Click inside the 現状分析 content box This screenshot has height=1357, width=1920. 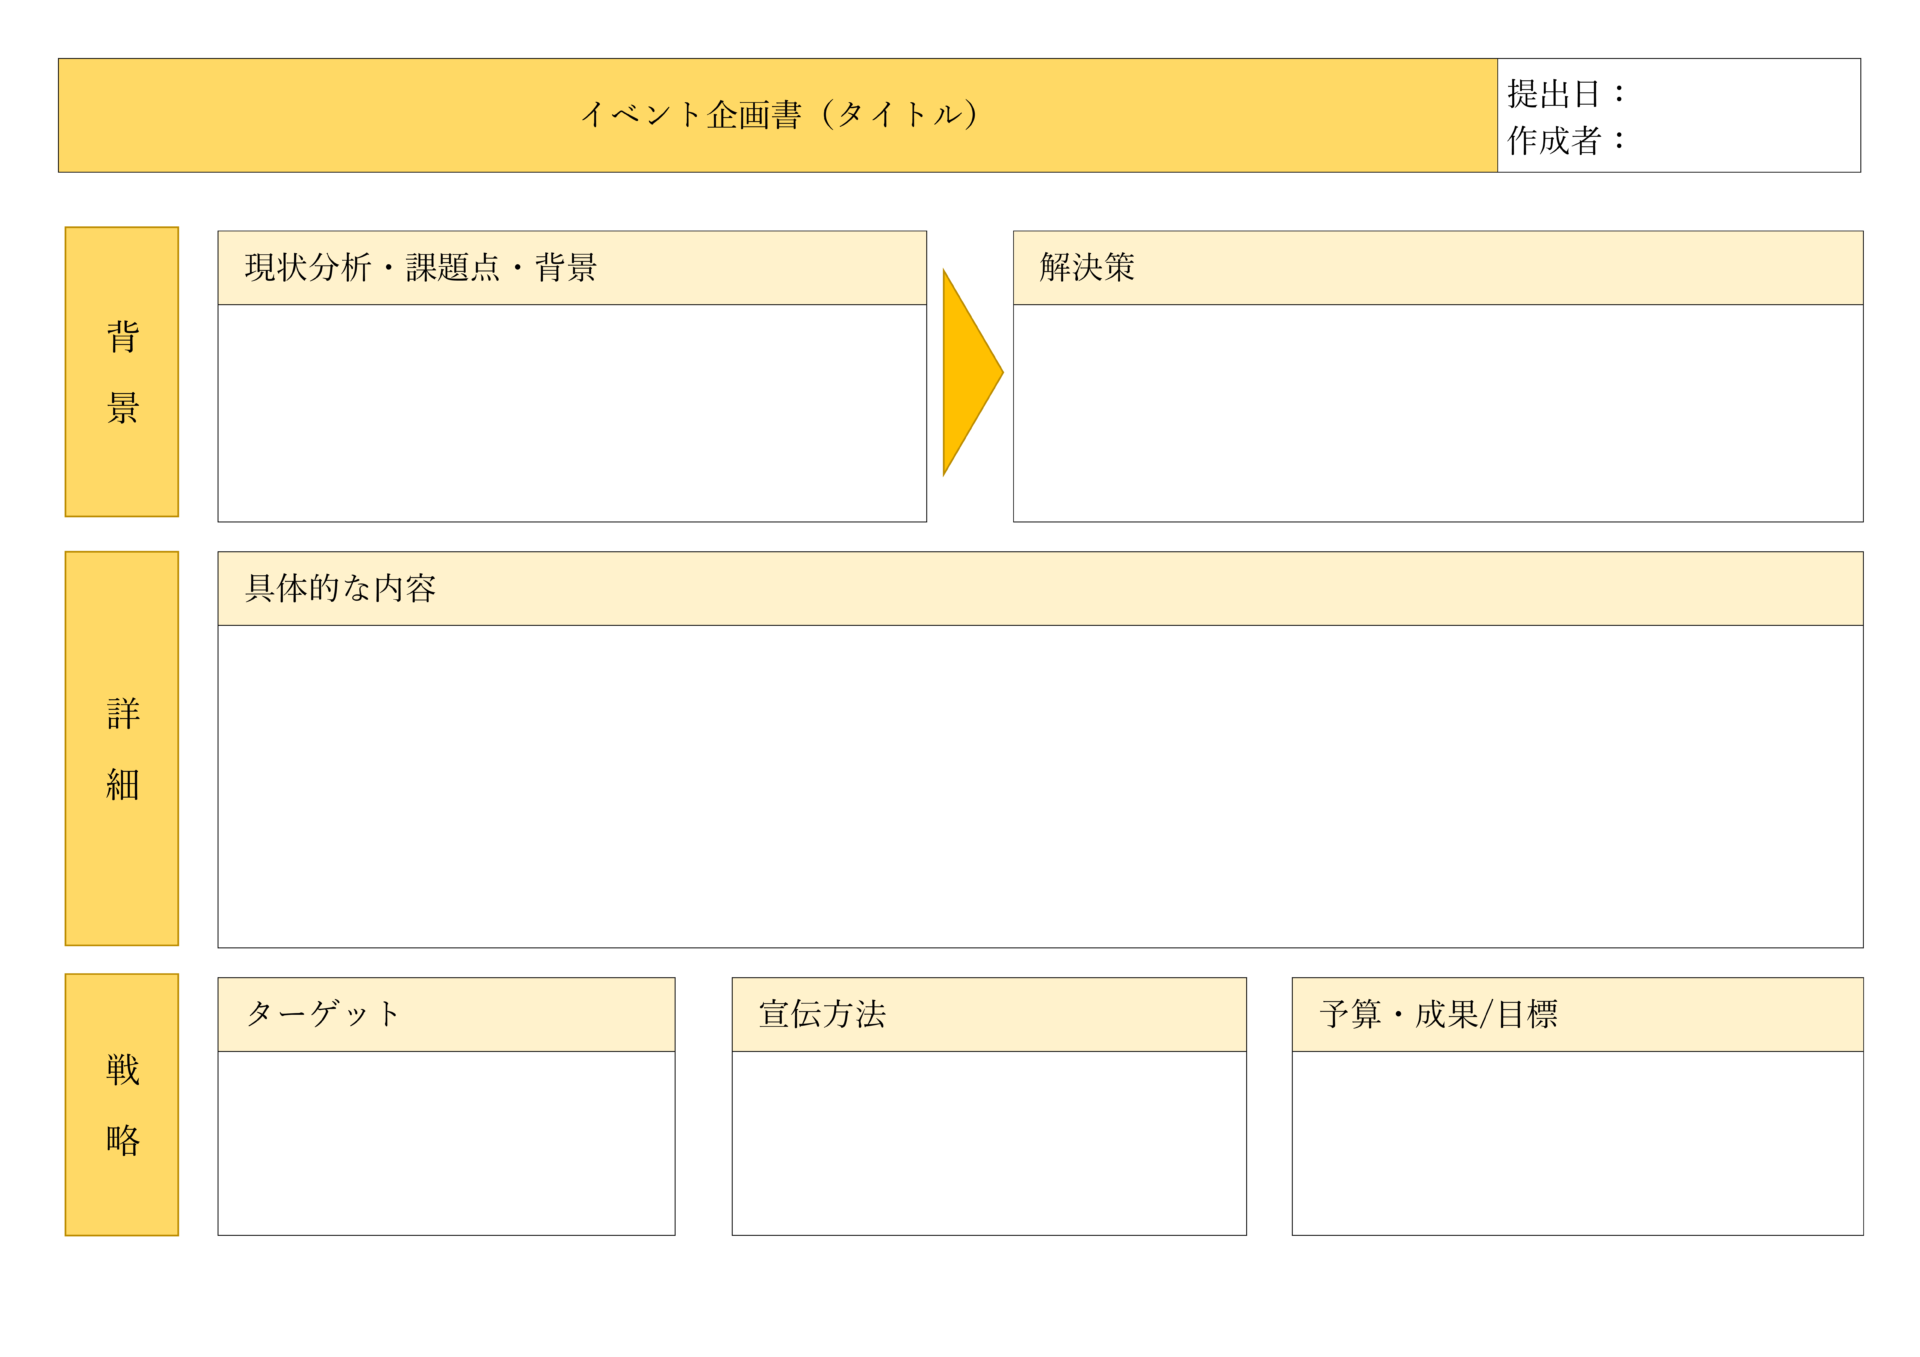pyautogui.click(x=570, y=410)
